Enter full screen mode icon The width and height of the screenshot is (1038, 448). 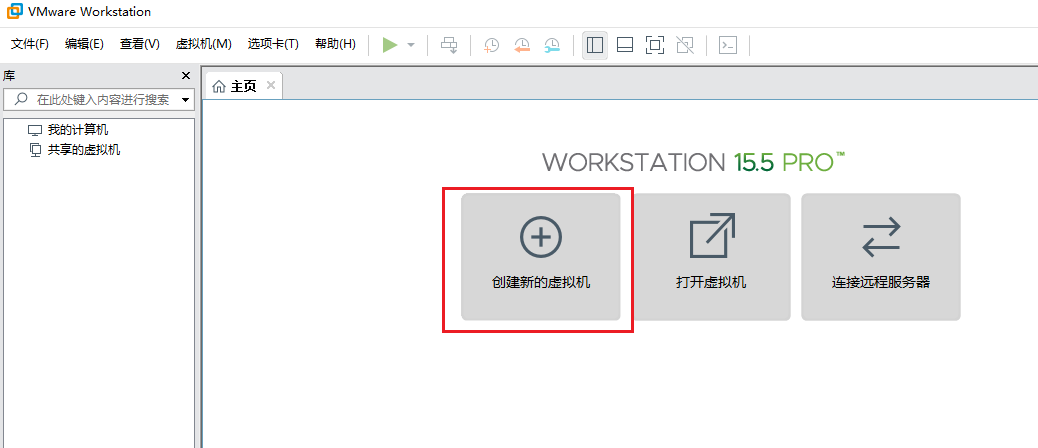pyautogui.click(x=655, y=45)
